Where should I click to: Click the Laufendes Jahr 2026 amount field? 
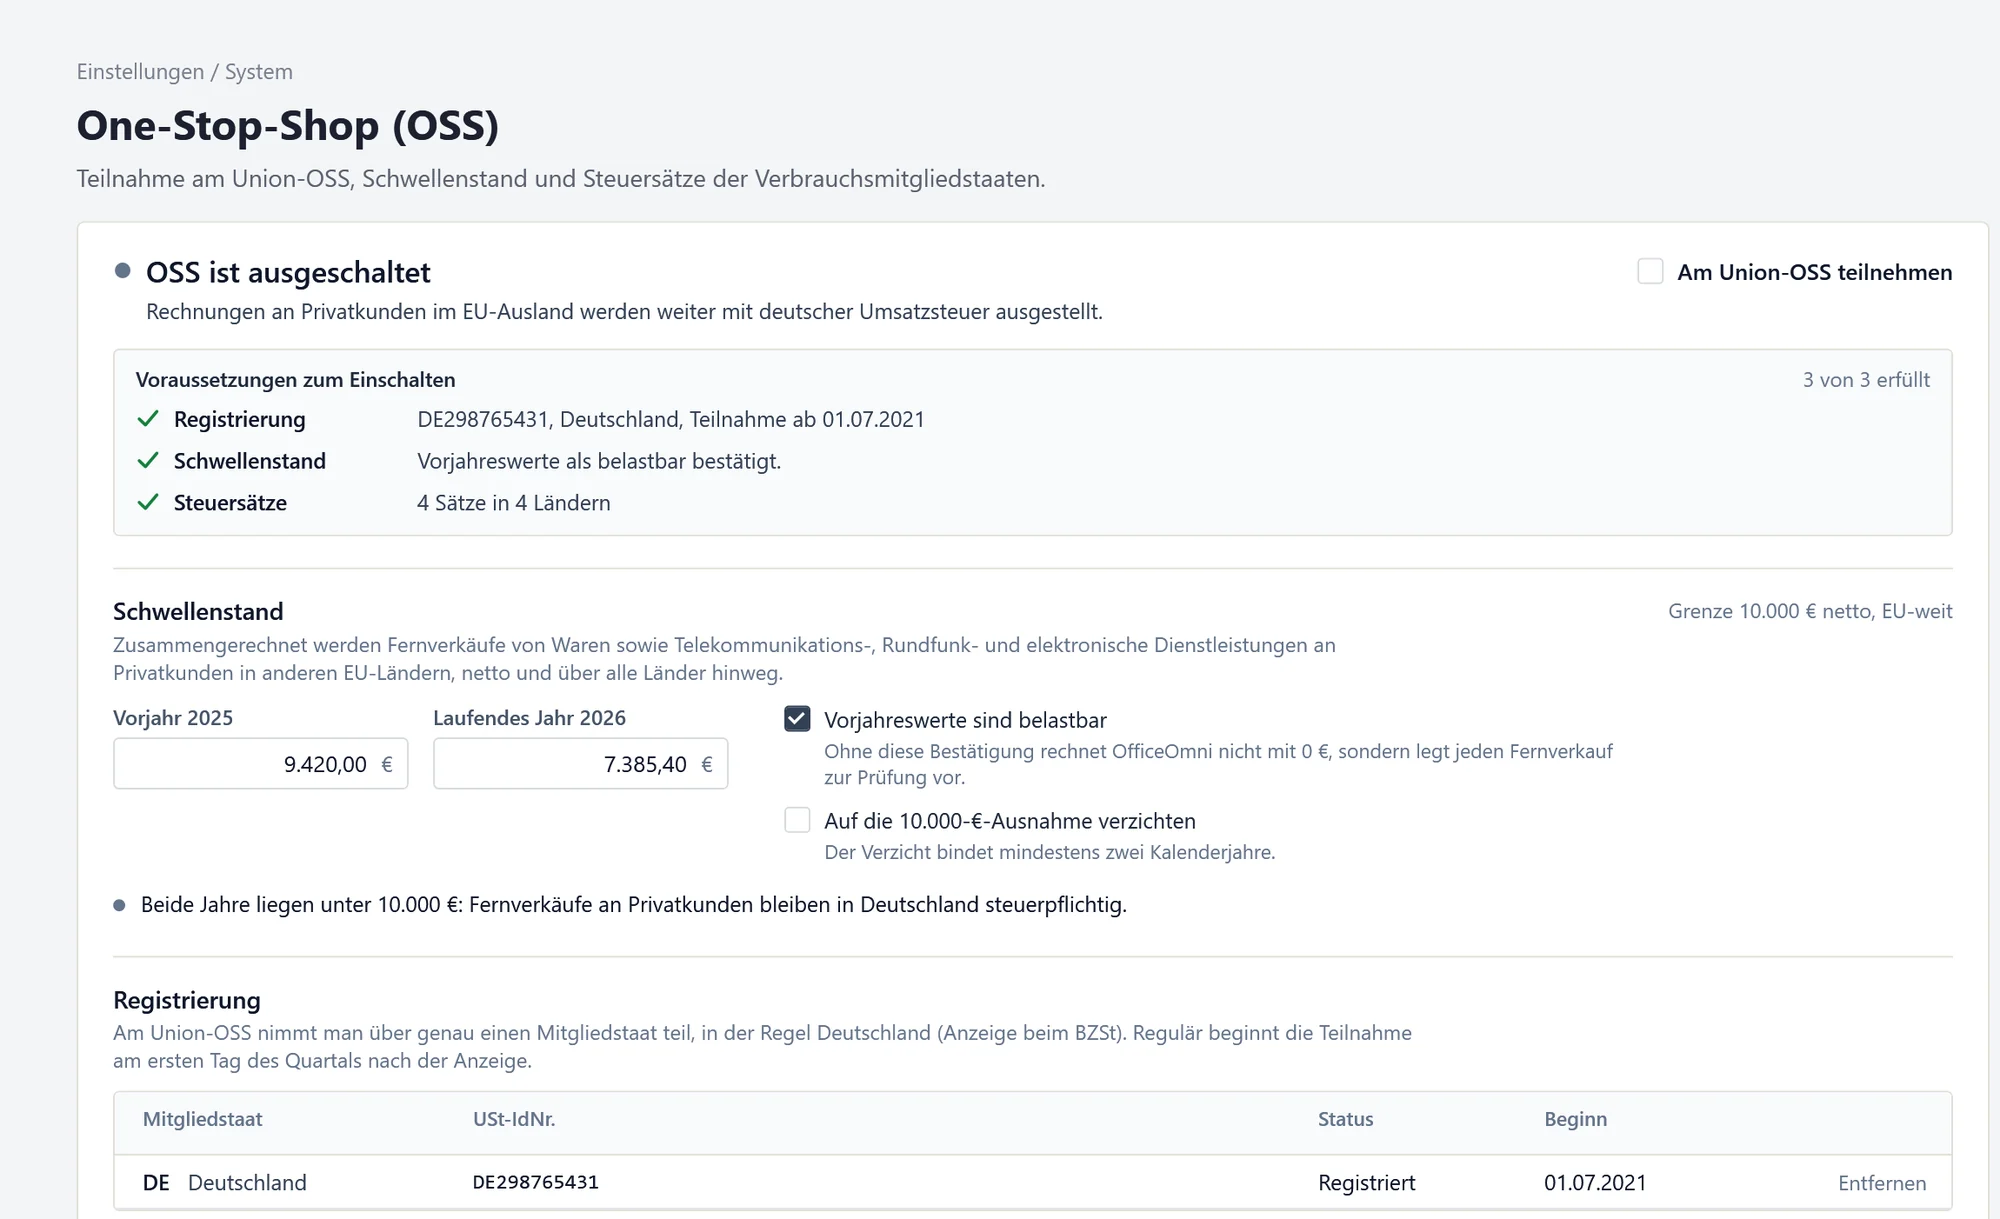click(580, 764)
